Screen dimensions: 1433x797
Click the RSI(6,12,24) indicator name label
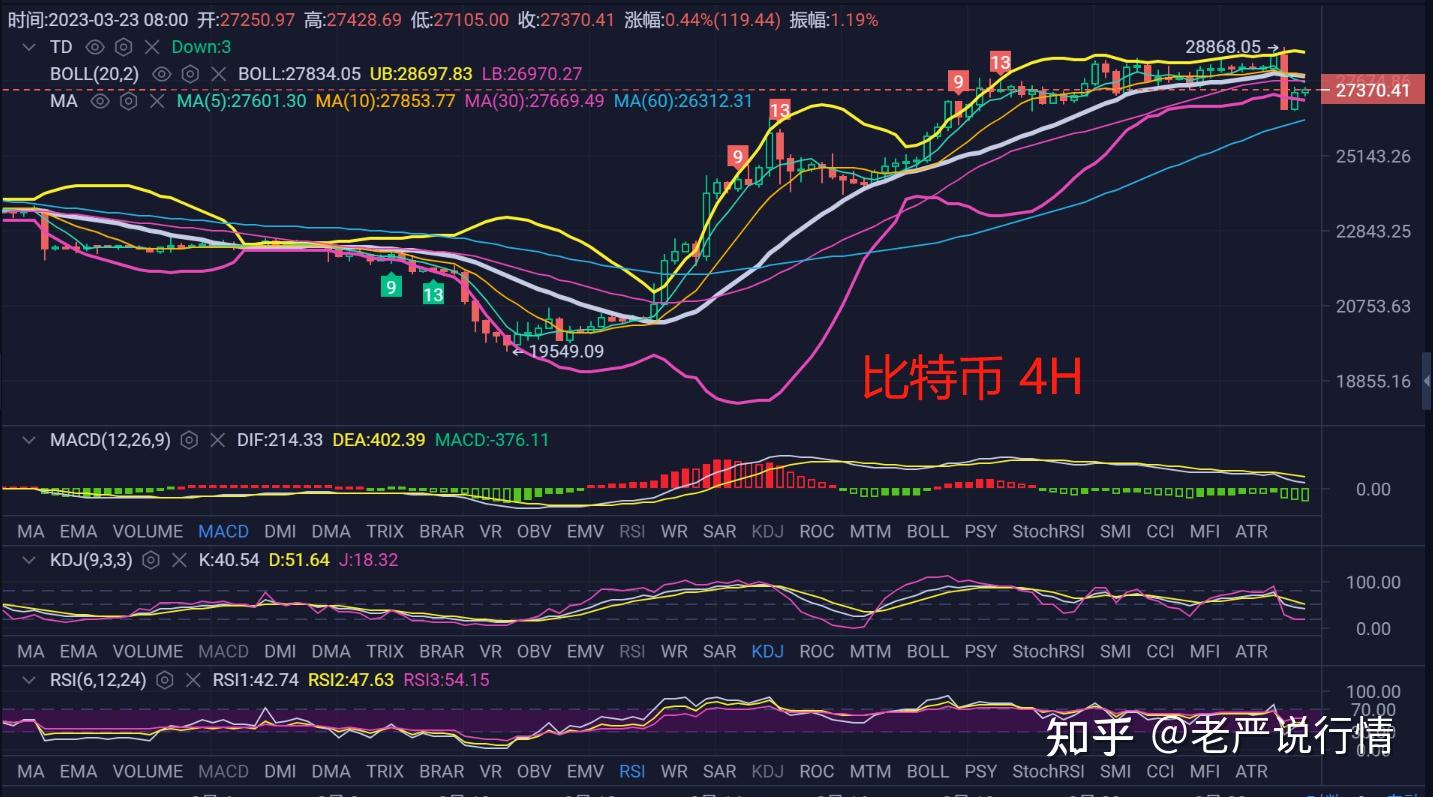point(98,680)
